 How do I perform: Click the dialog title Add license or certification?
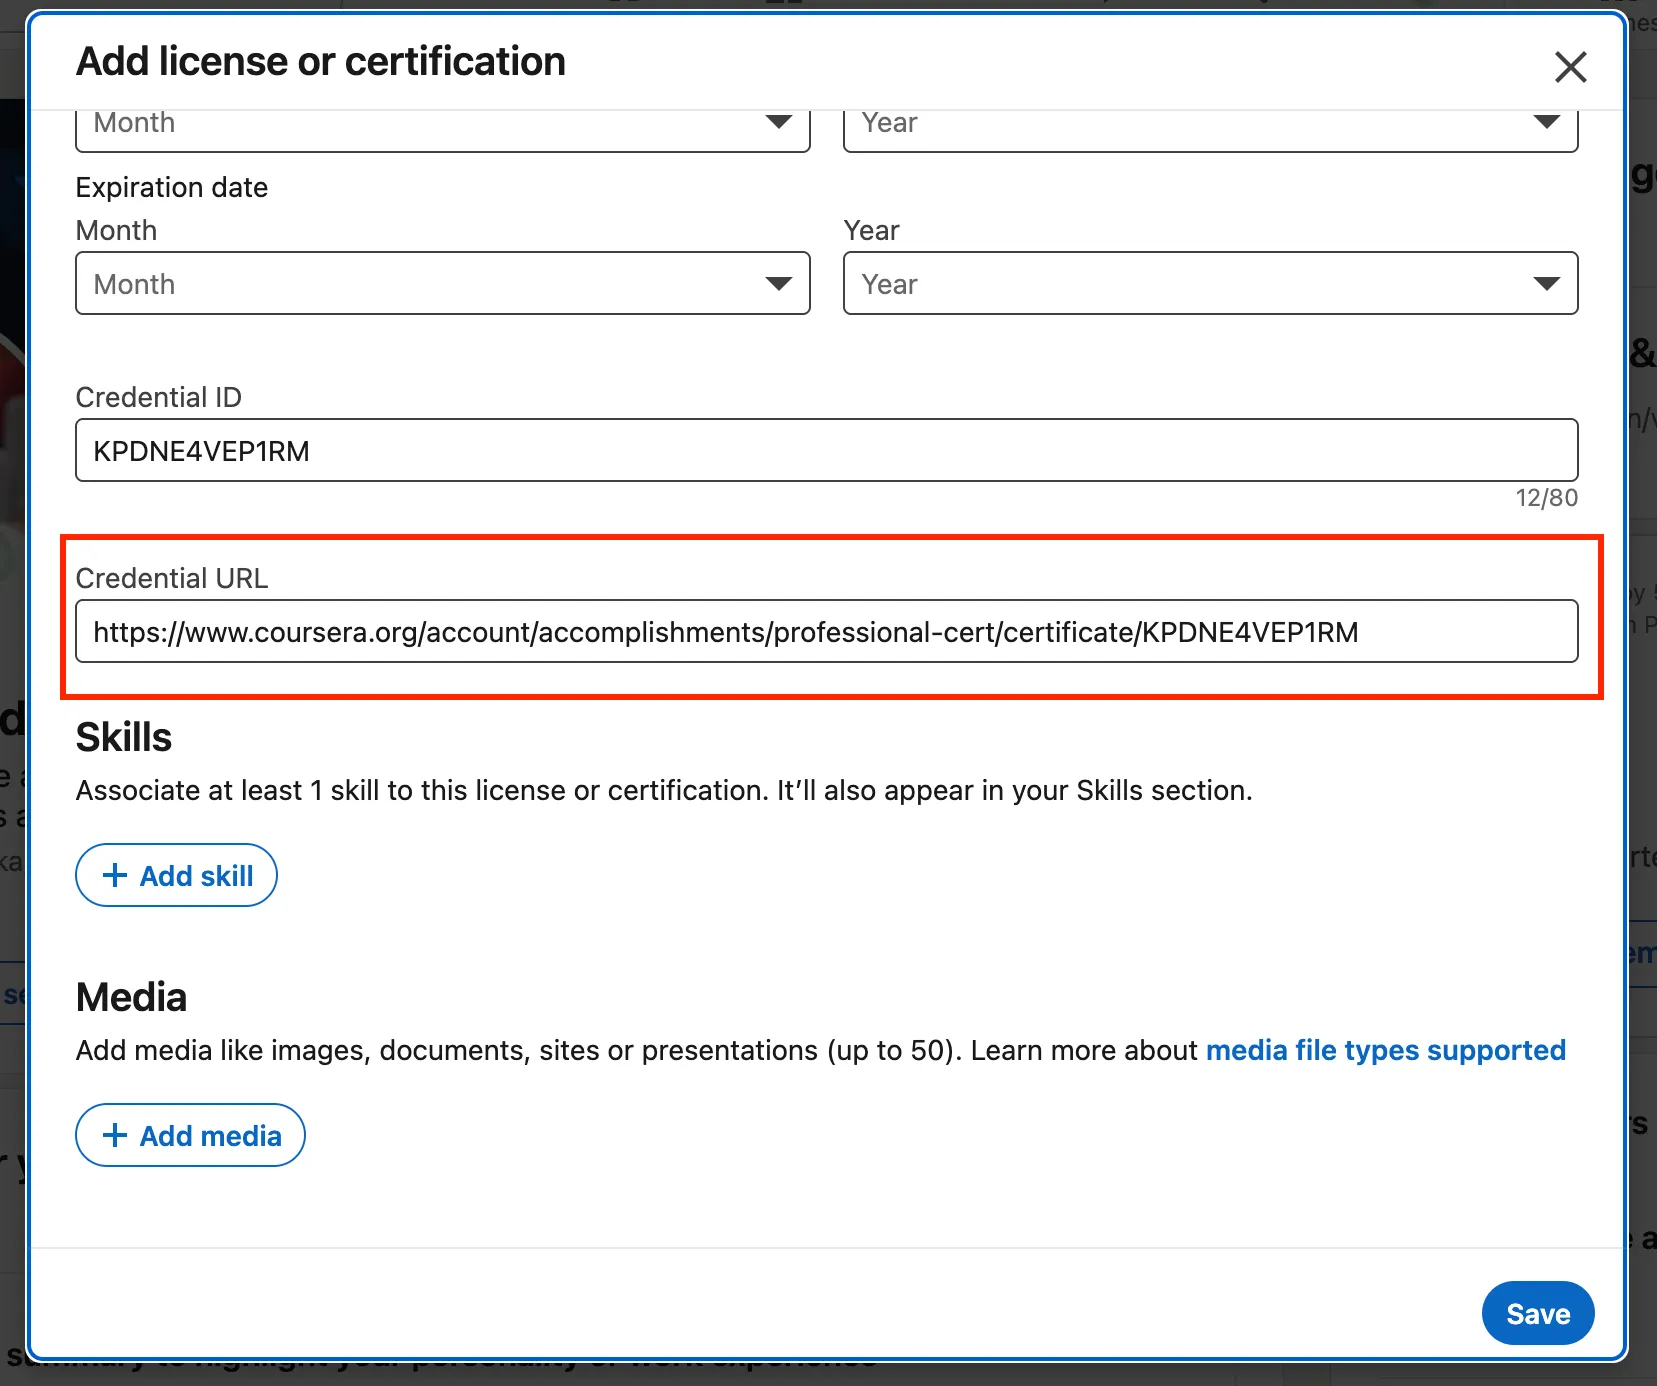[x=321, y=61]
